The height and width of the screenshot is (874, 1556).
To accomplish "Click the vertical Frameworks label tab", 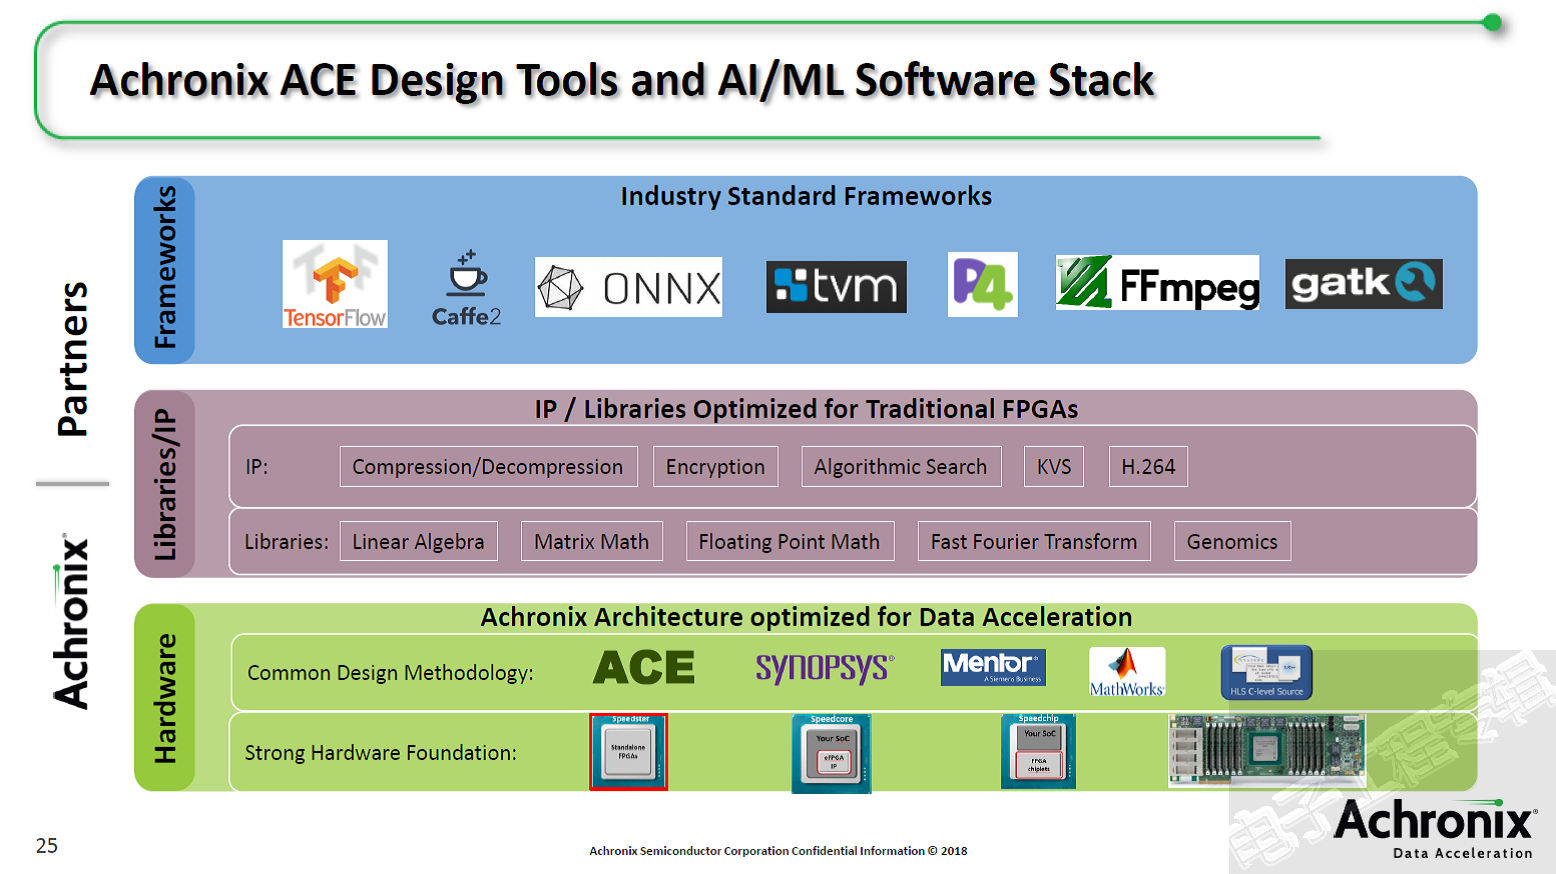I will 165,270.
